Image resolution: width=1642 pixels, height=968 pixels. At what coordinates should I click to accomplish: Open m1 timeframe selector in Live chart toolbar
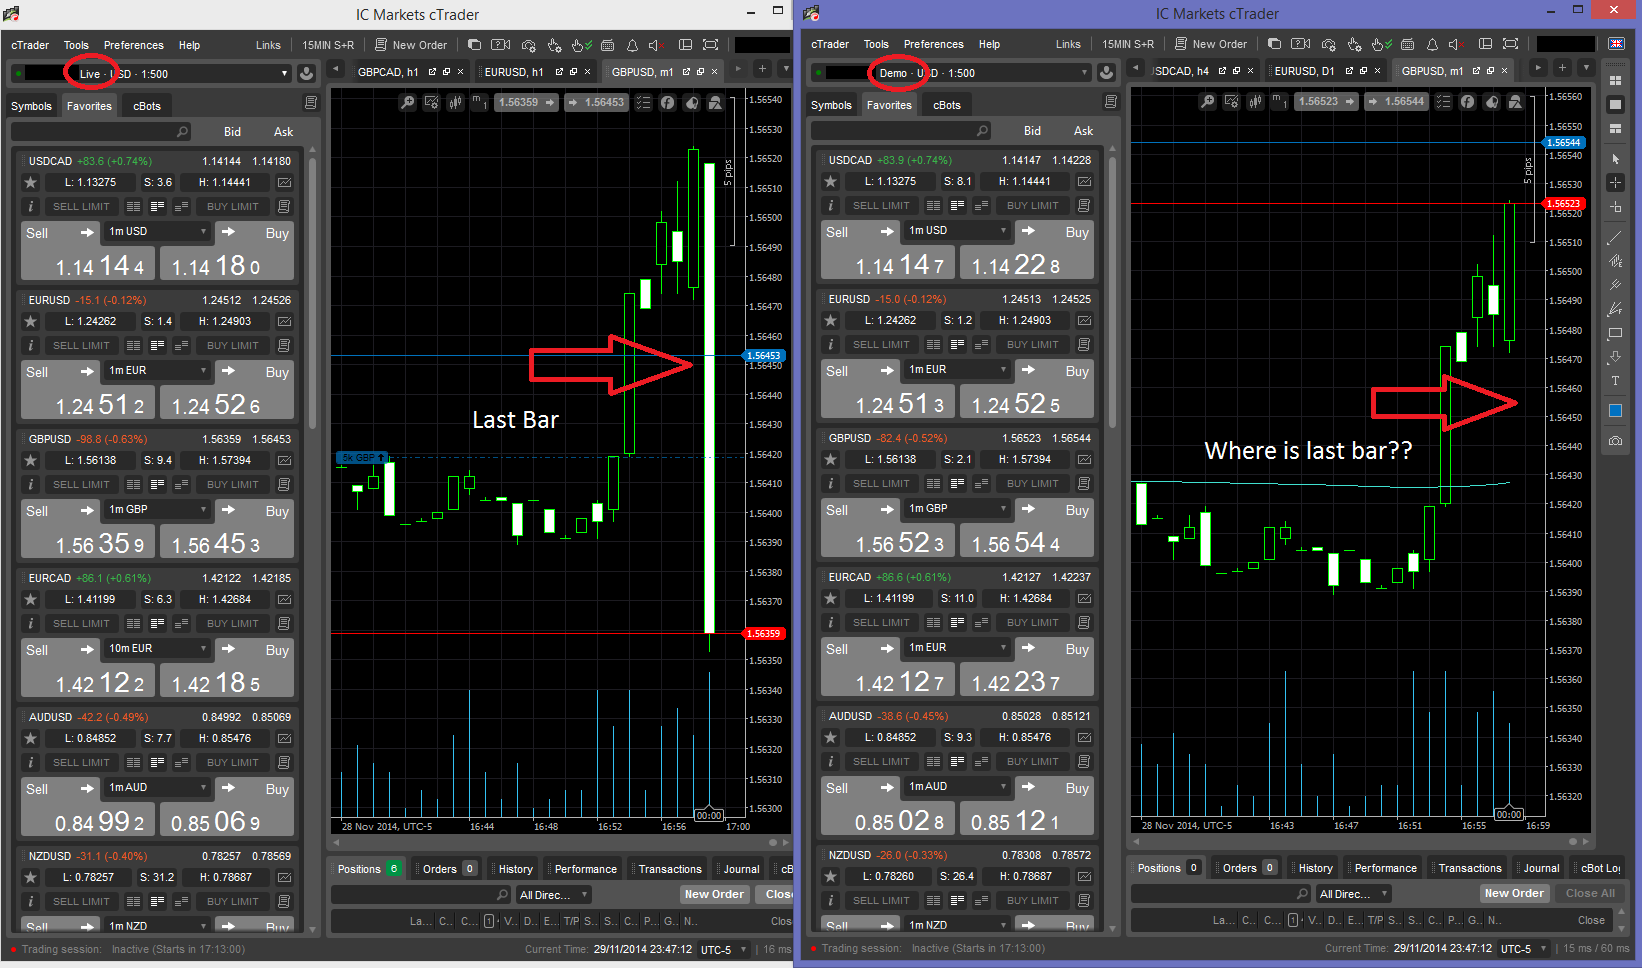point(479,102)
